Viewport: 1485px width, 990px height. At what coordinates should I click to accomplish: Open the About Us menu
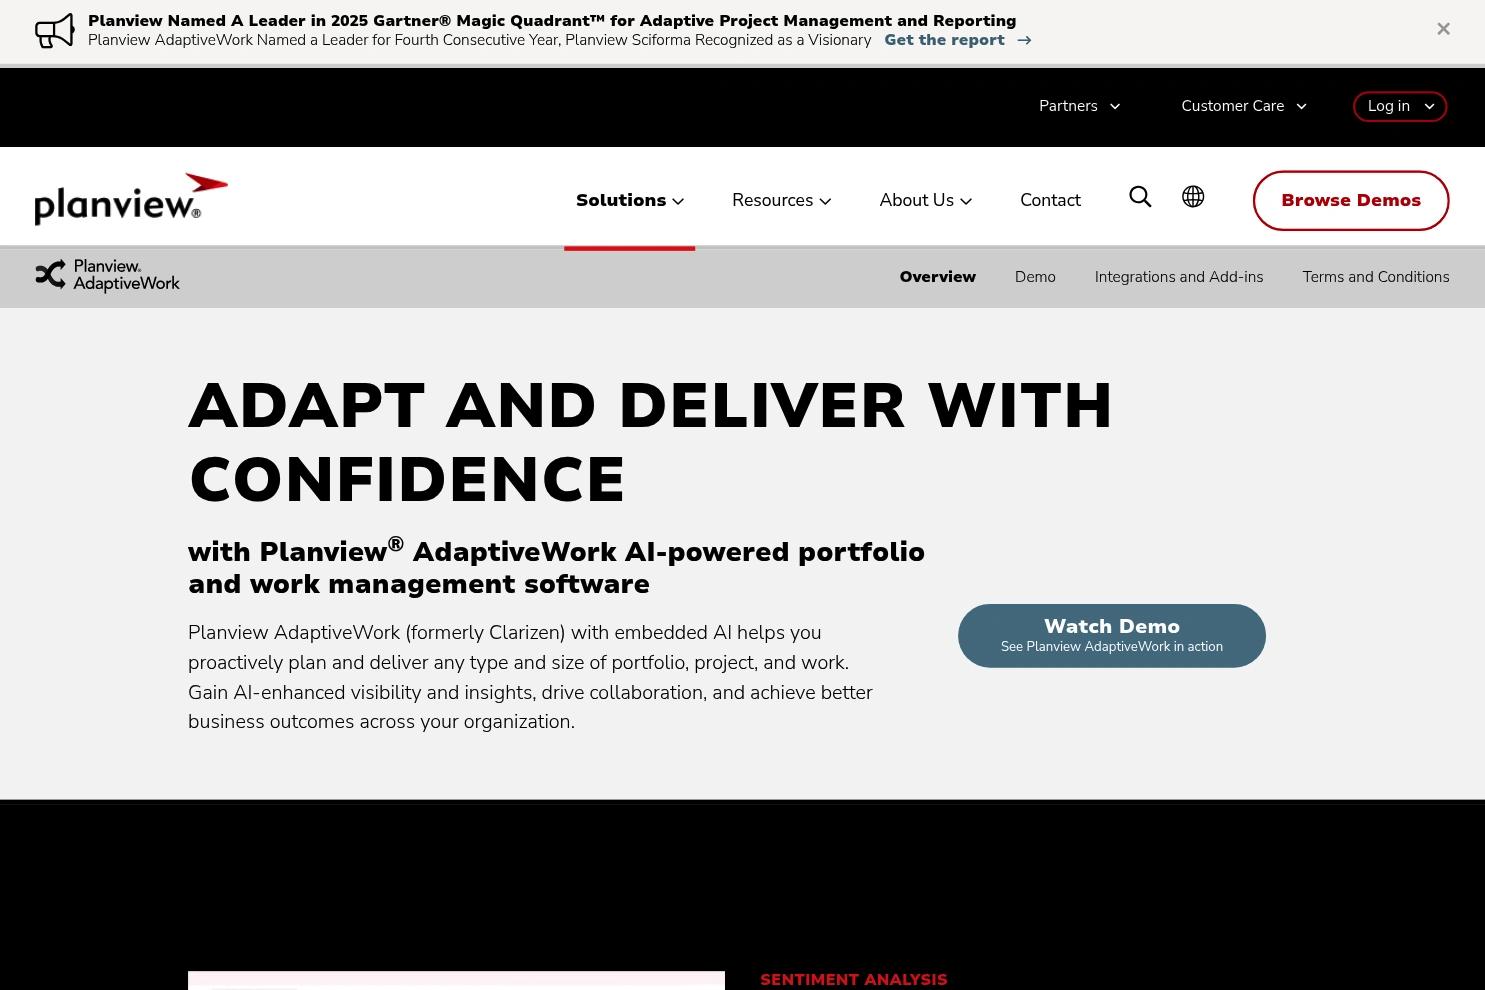click(x=925, y=200)
